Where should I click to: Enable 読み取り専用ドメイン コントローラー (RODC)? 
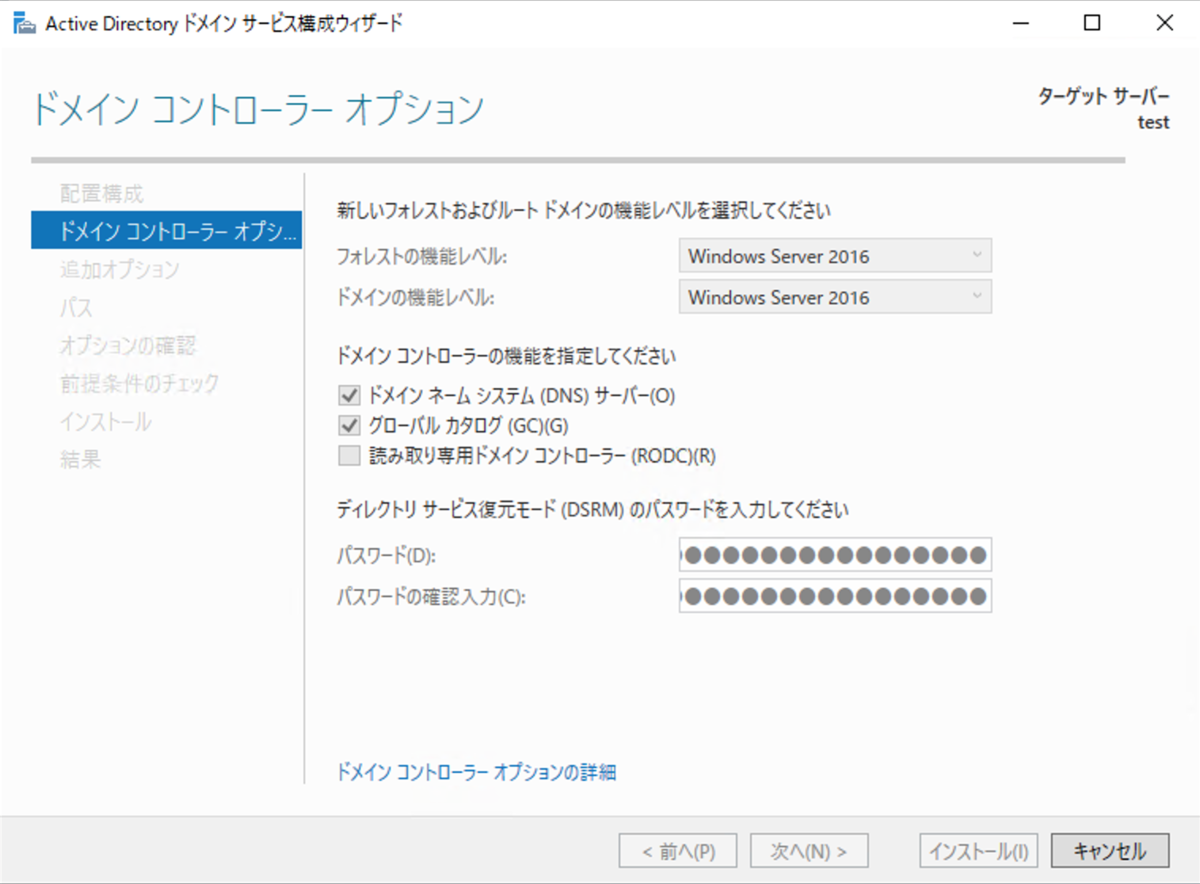pos(349,456)
